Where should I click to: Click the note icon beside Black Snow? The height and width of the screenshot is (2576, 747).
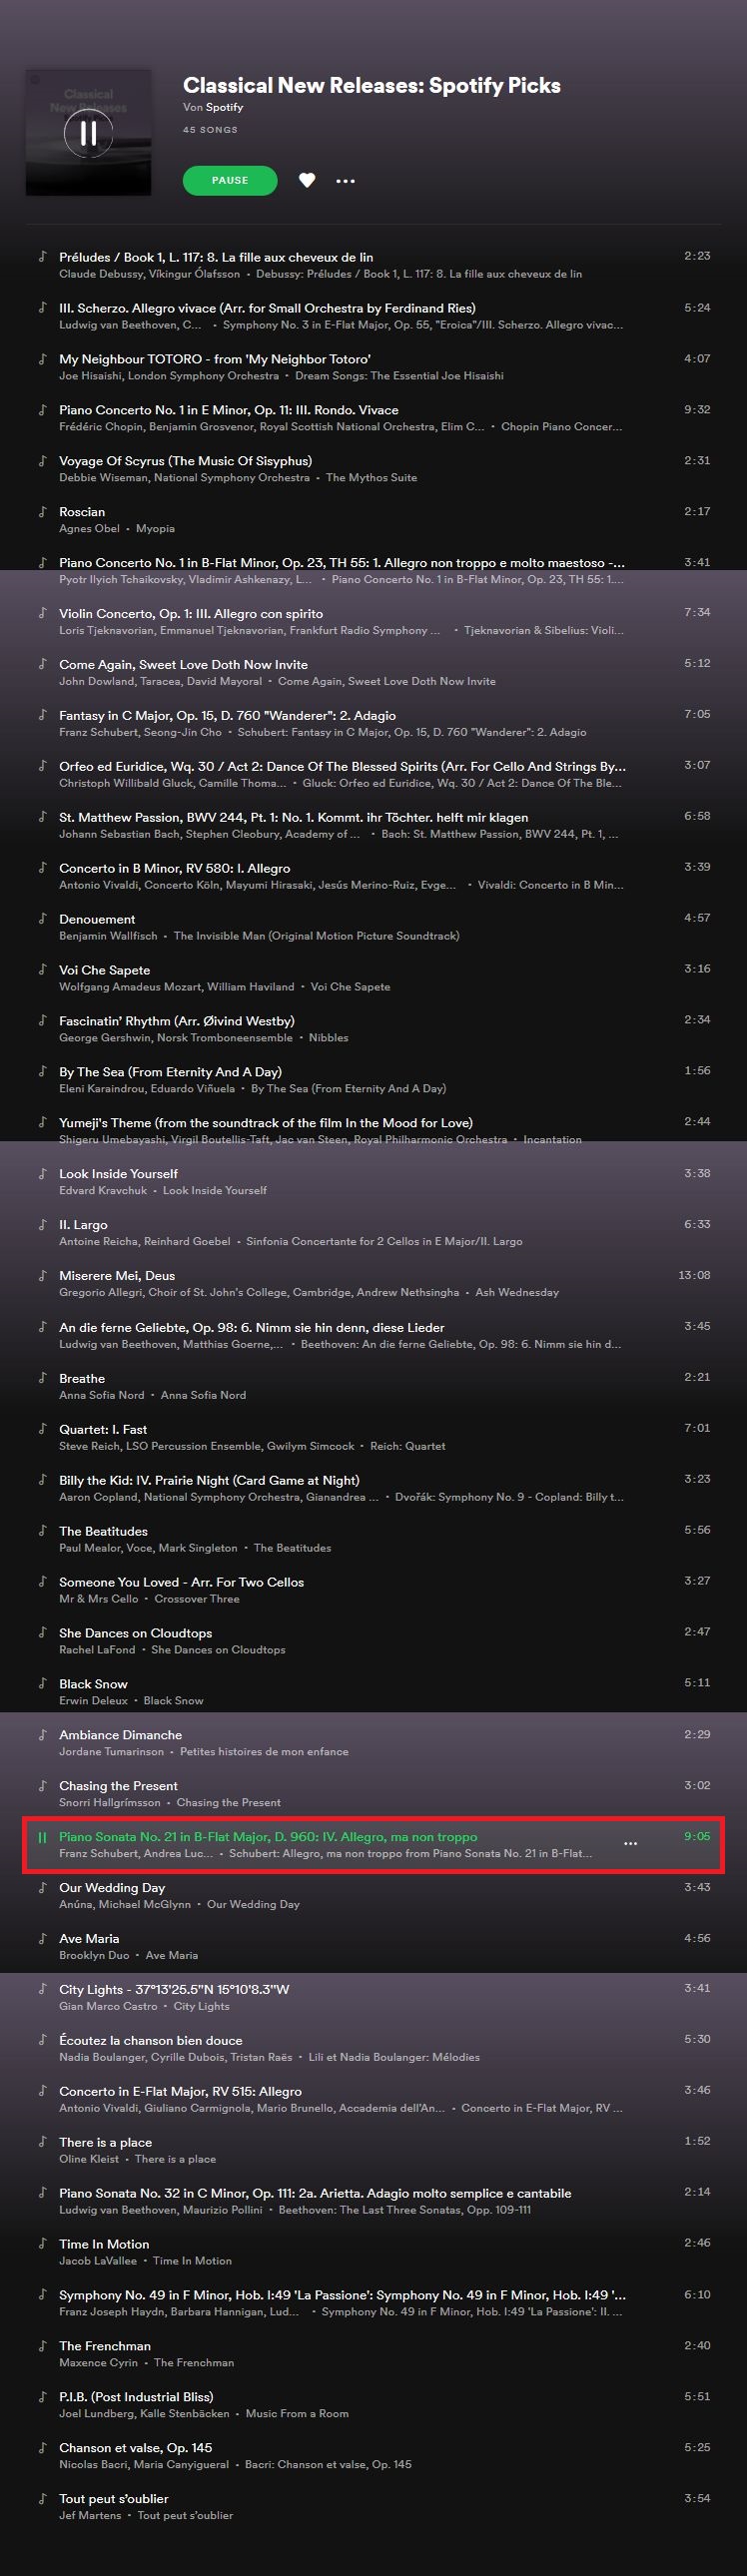coord(42,1683)
